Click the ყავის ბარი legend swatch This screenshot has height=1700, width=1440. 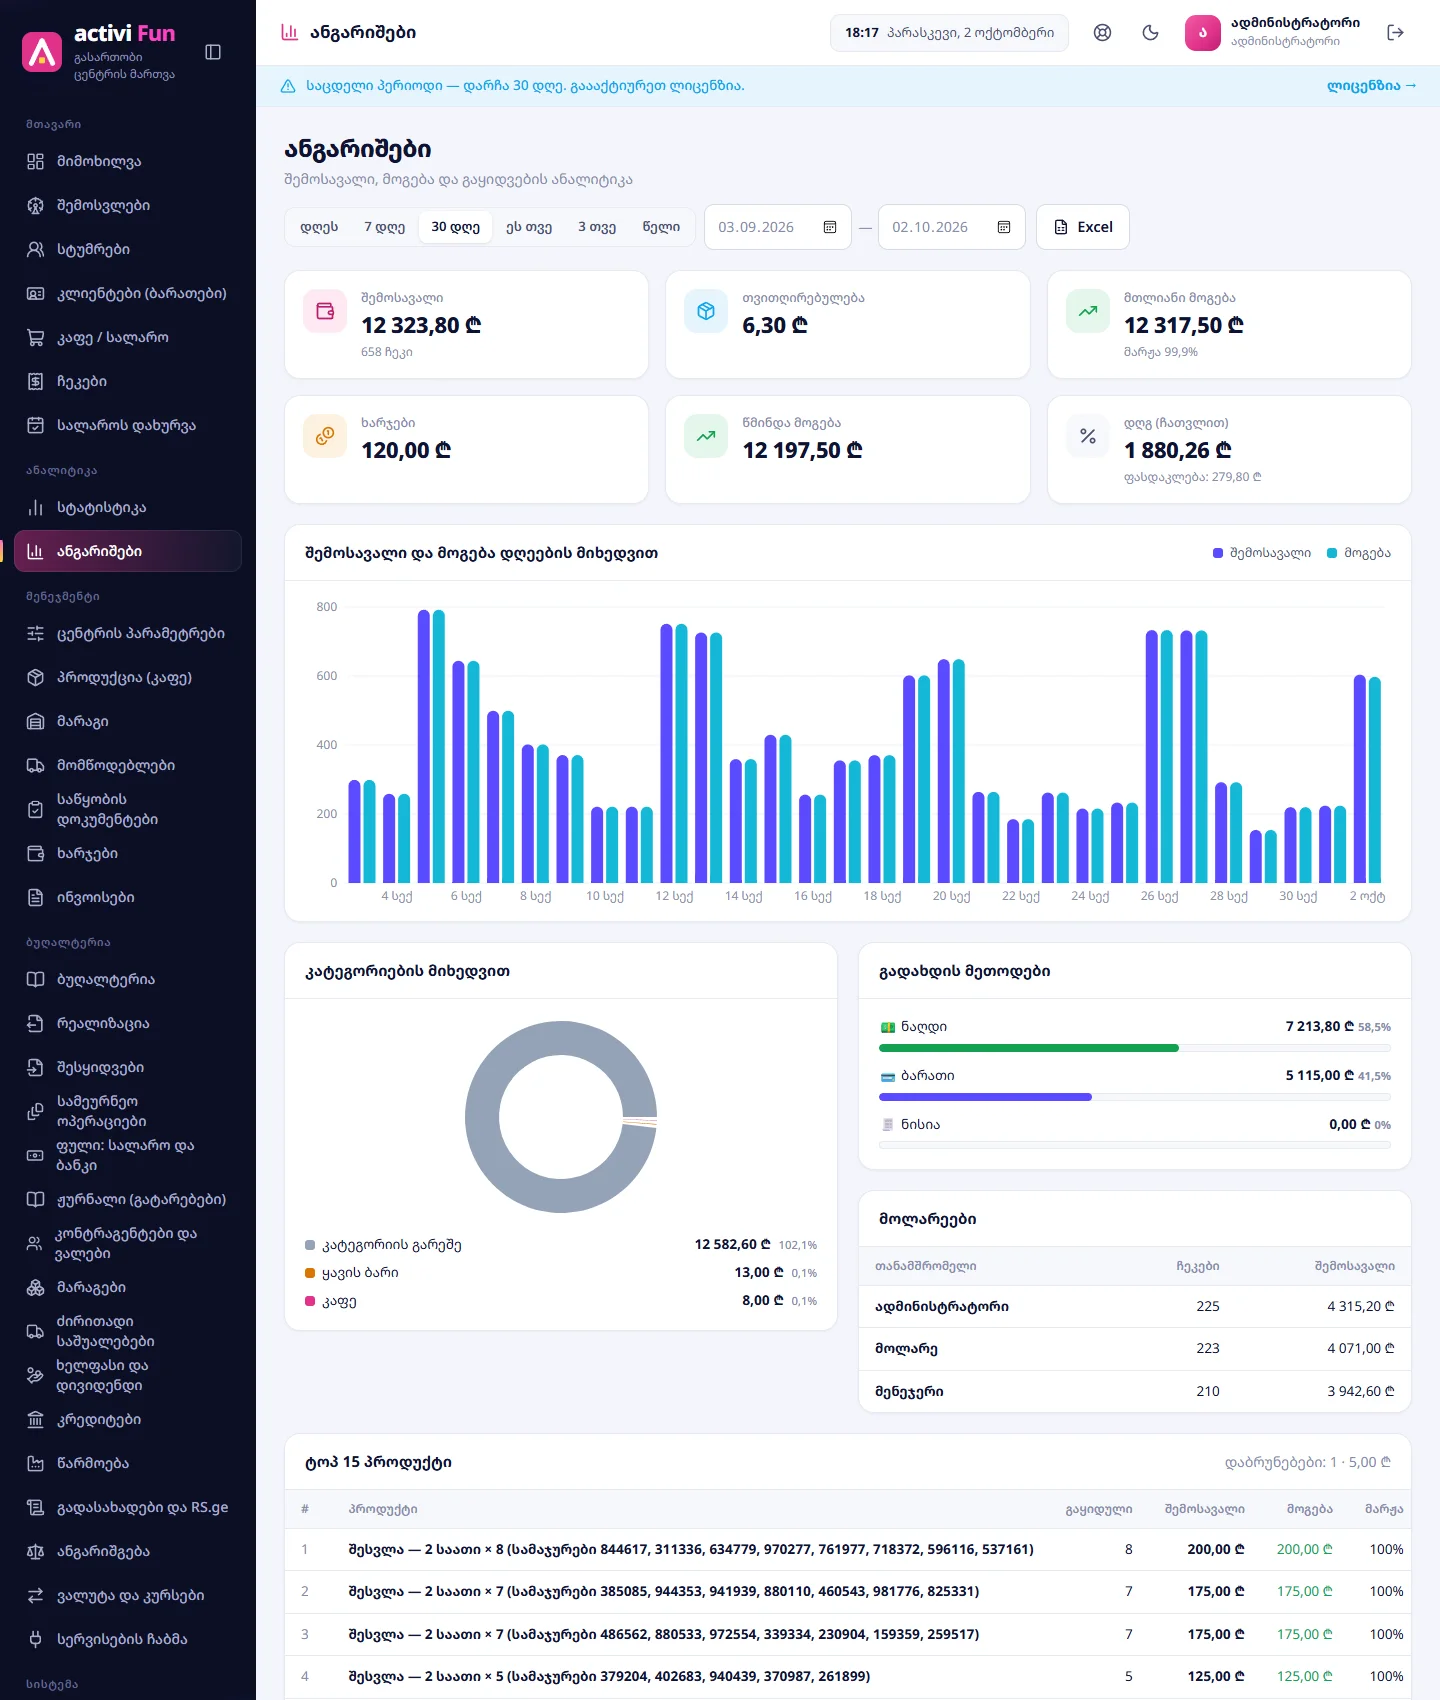click(310, 1273)
